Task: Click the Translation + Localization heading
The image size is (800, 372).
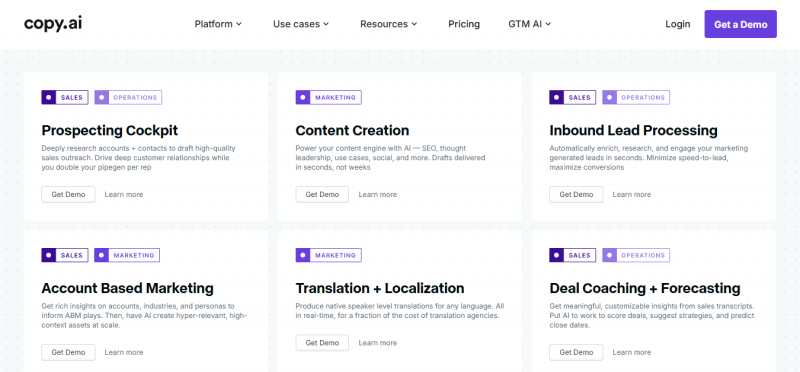Action: [x=380, y=288]
